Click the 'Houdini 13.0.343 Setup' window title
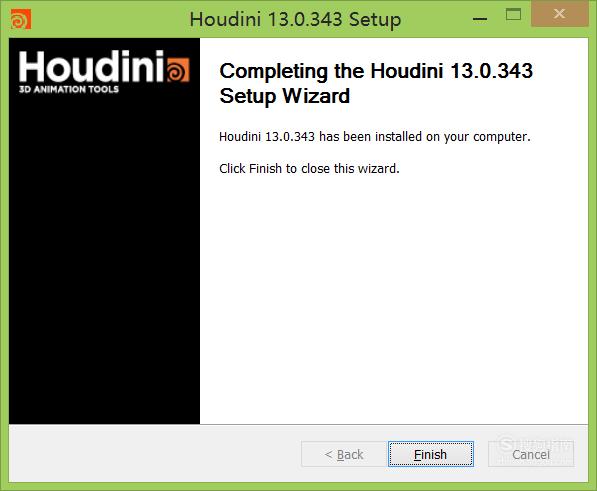This screenshot has width=597, height=491. 295,19
